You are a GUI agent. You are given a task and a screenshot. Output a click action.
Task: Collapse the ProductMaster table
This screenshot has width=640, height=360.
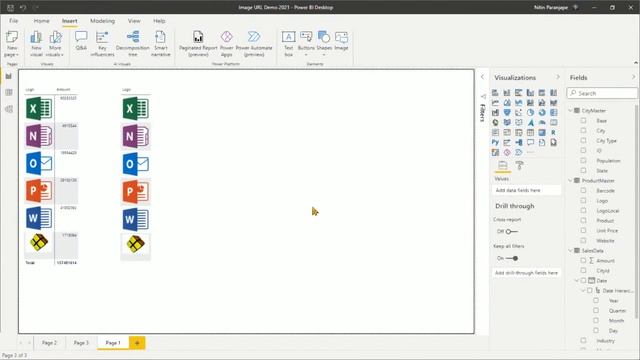pyautogui.click(x=571, y=180)
